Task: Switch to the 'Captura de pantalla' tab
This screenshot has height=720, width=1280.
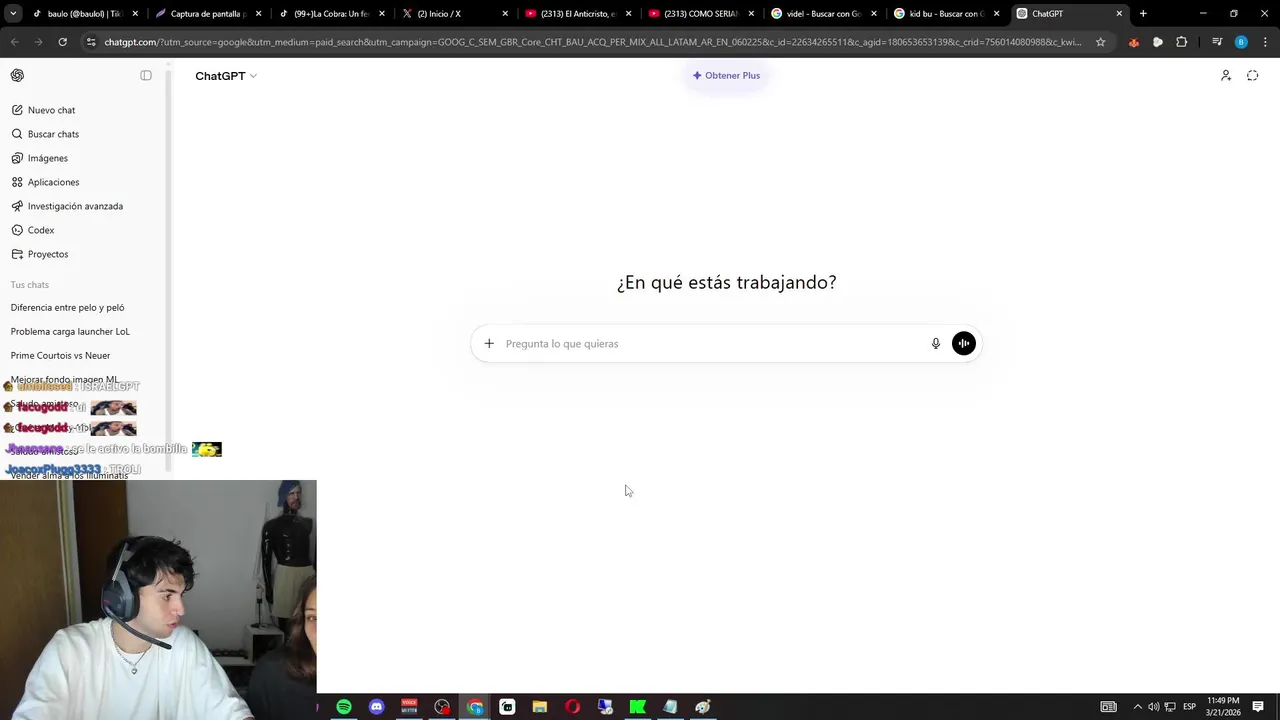Action: tap(205, 14)
